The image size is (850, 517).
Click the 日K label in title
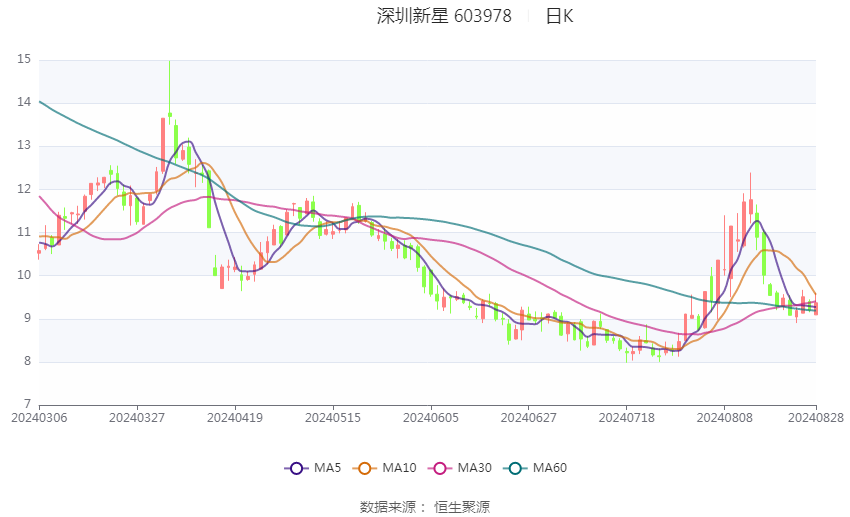pos(559,16)
